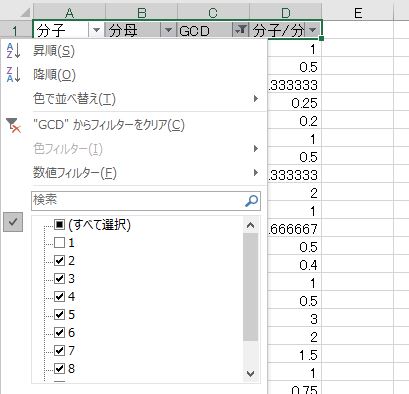Uncheck the value 8 checkbox

pyautogui.click(x=59, y=369)
